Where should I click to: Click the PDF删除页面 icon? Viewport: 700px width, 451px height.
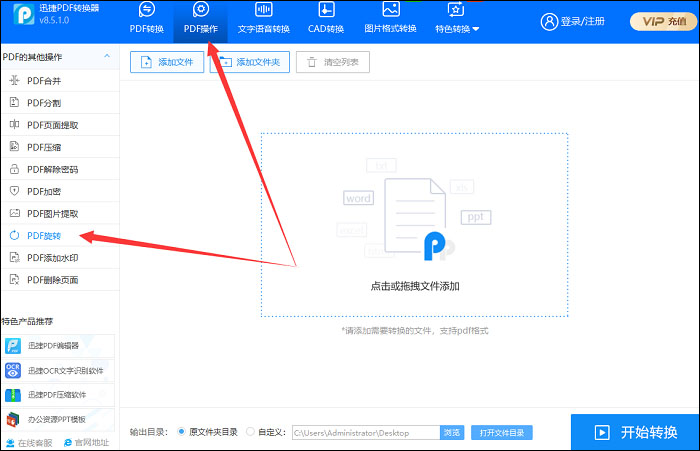[x=14, y=280]
